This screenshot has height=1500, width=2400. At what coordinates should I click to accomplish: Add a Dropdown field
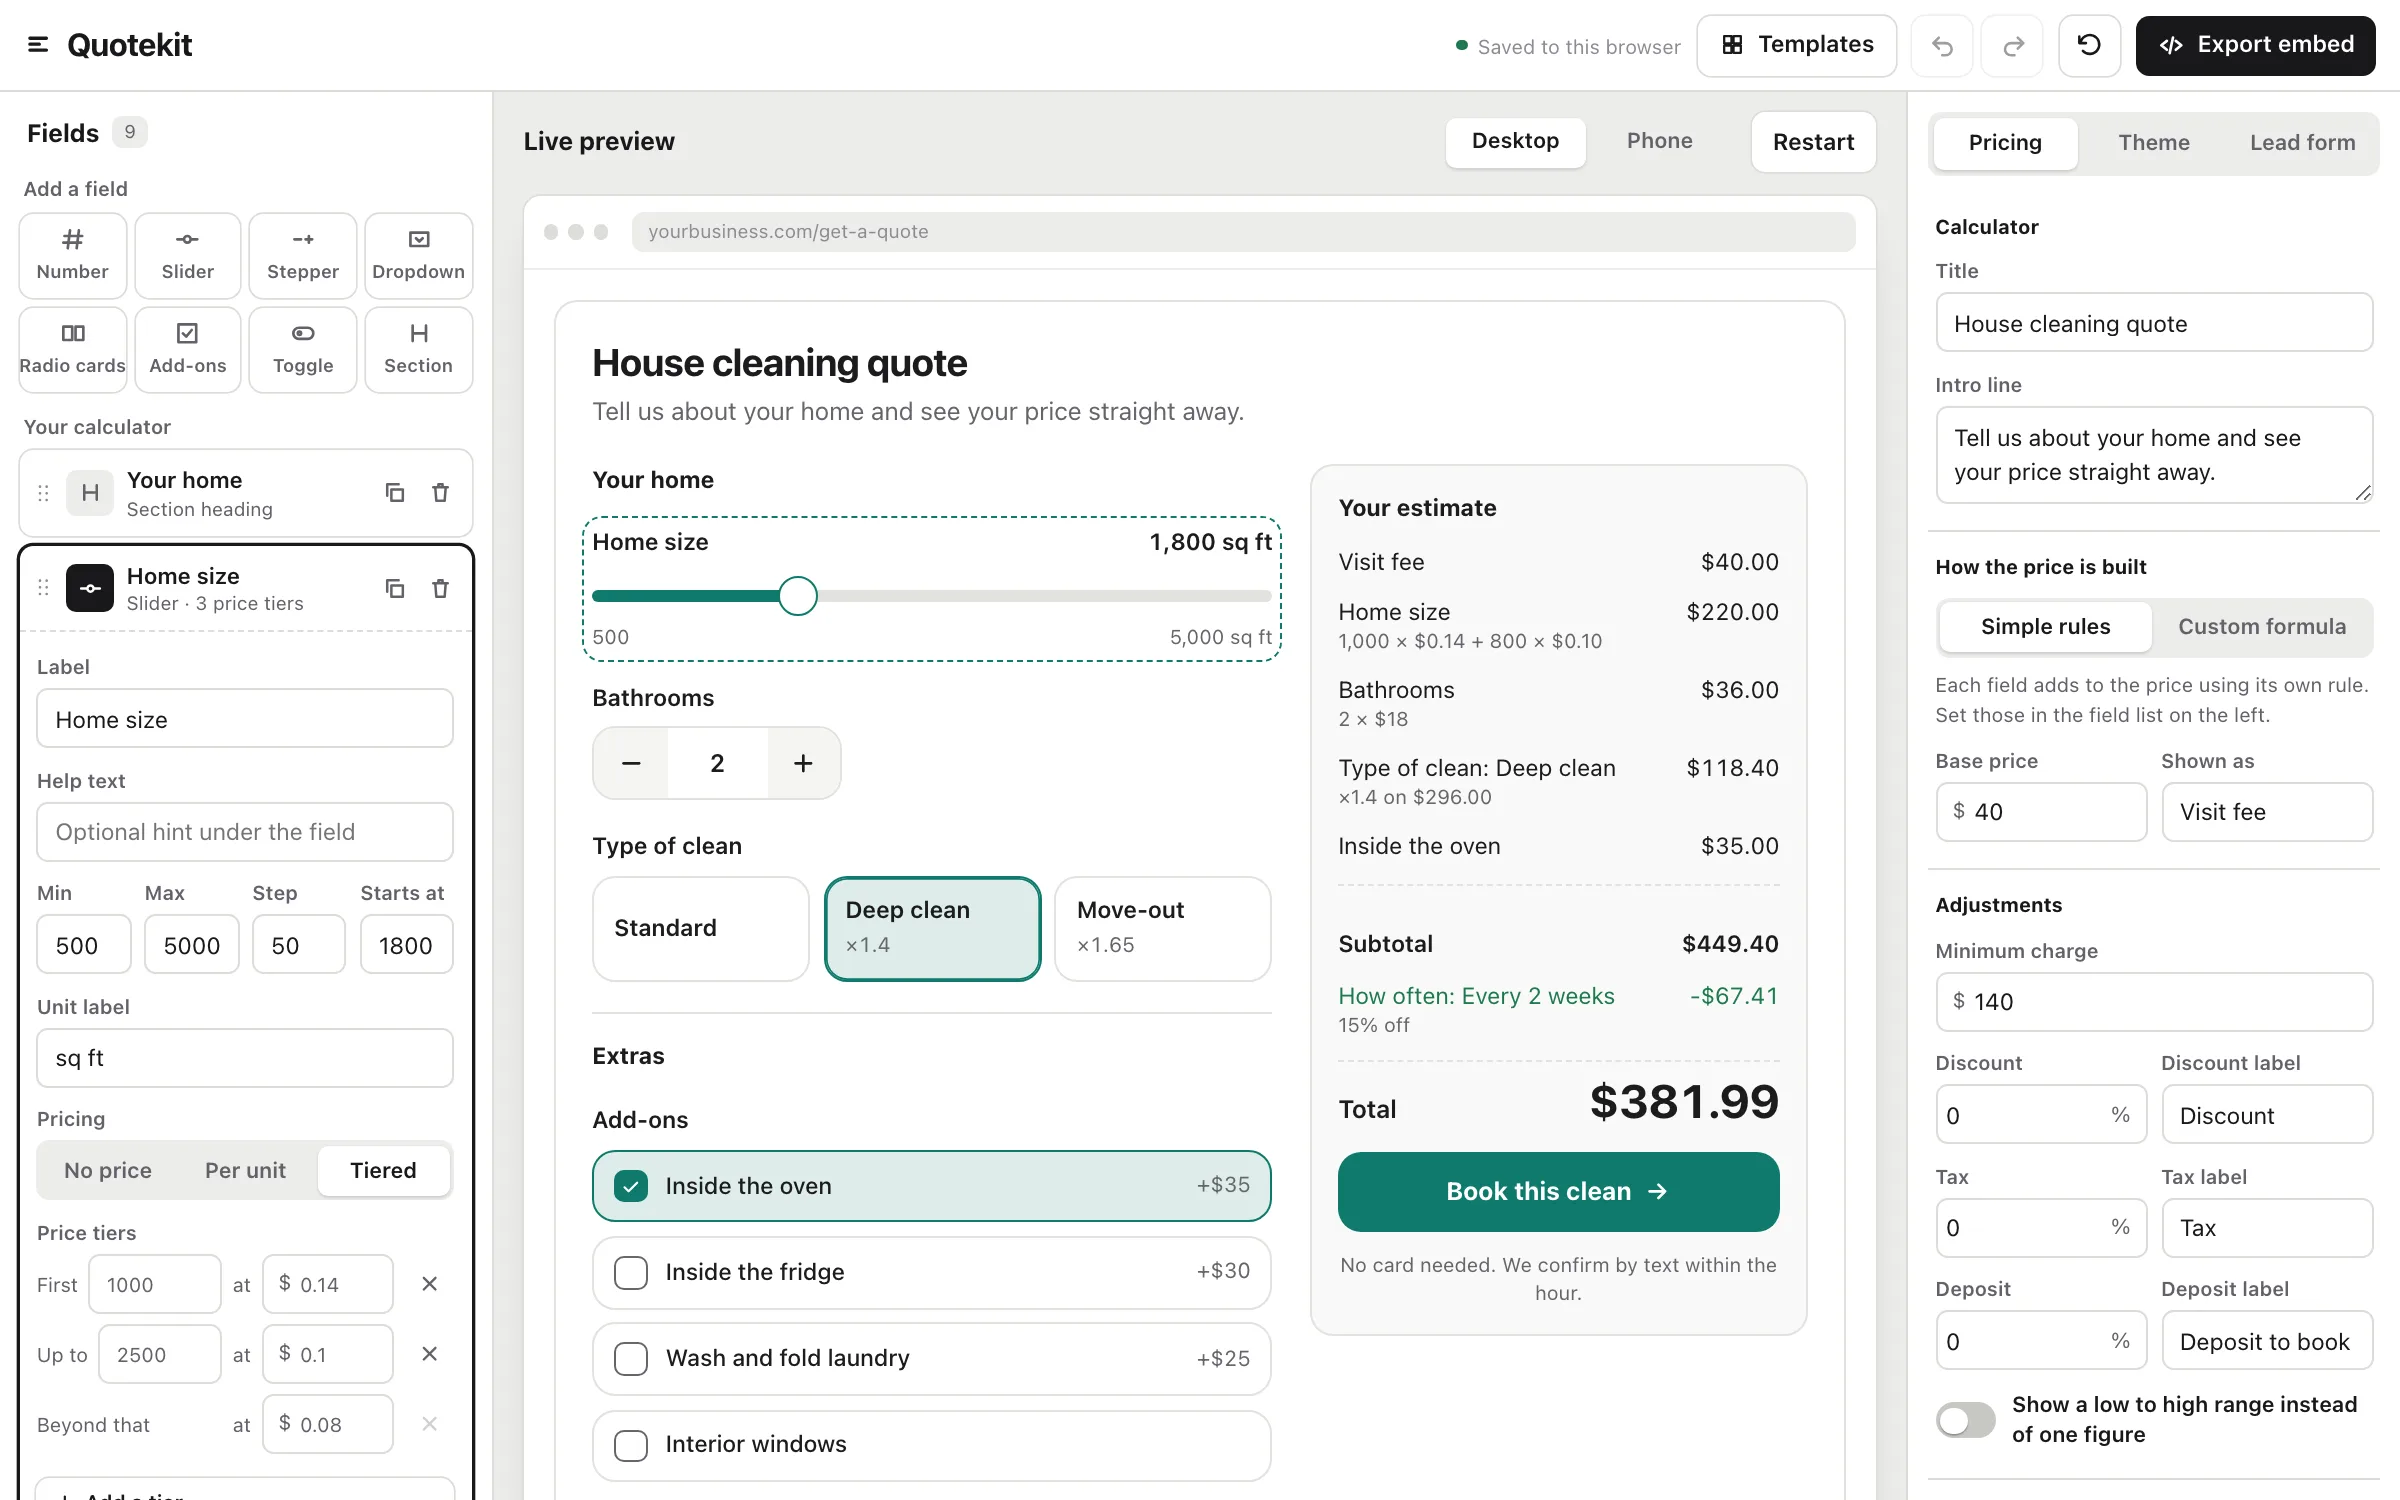coord(418,255)
